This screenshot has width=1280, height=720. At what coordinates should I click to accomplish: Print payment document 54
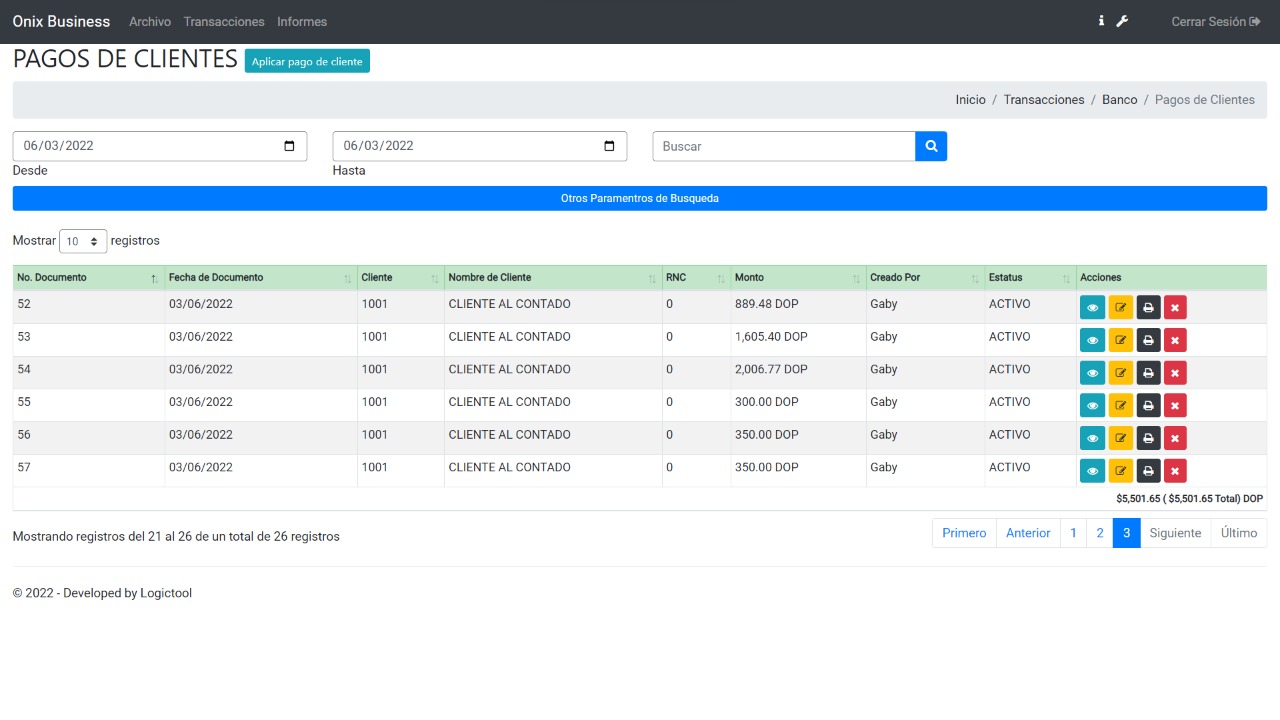tap(1148, 373)
